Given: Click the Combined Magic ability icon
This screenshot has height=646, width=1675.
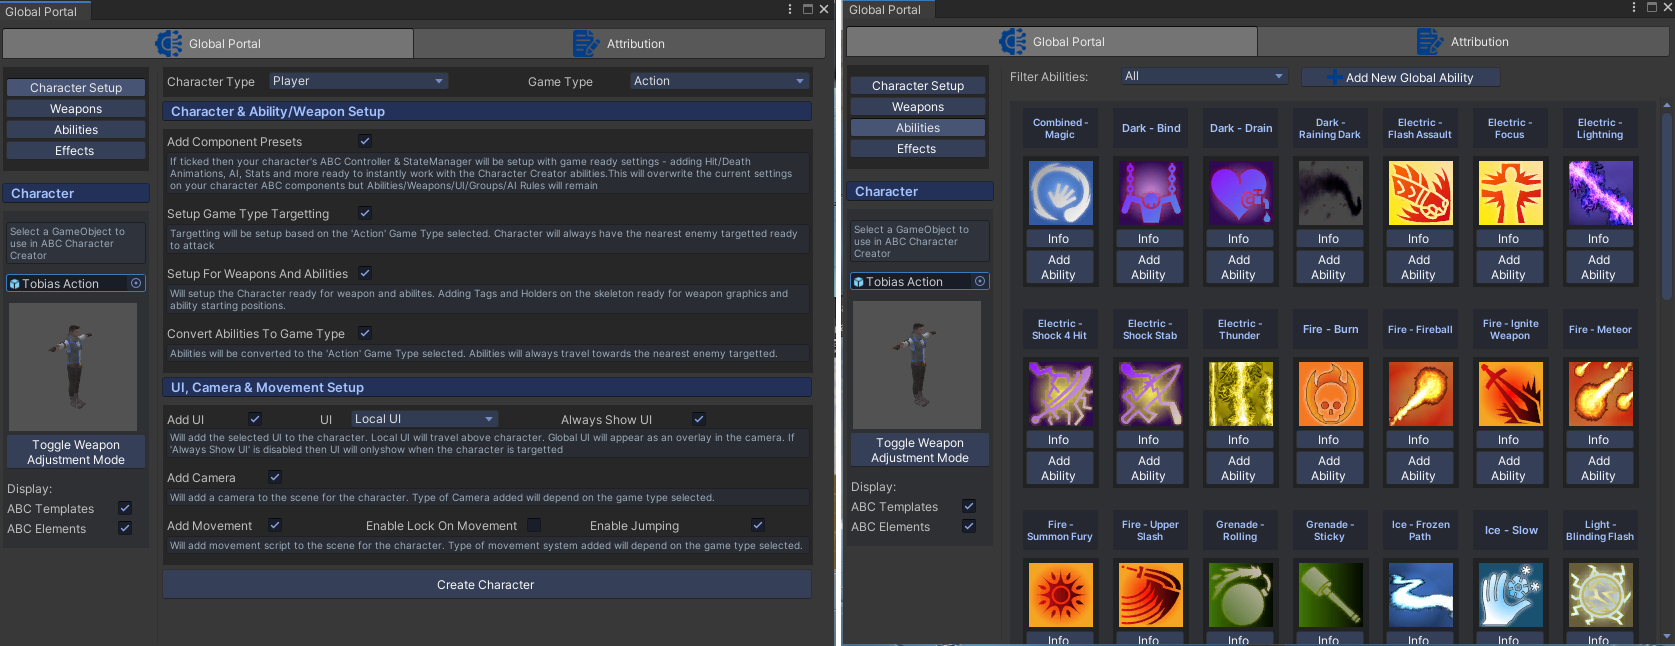Looking at the screenshot, I should point(1060,193).
